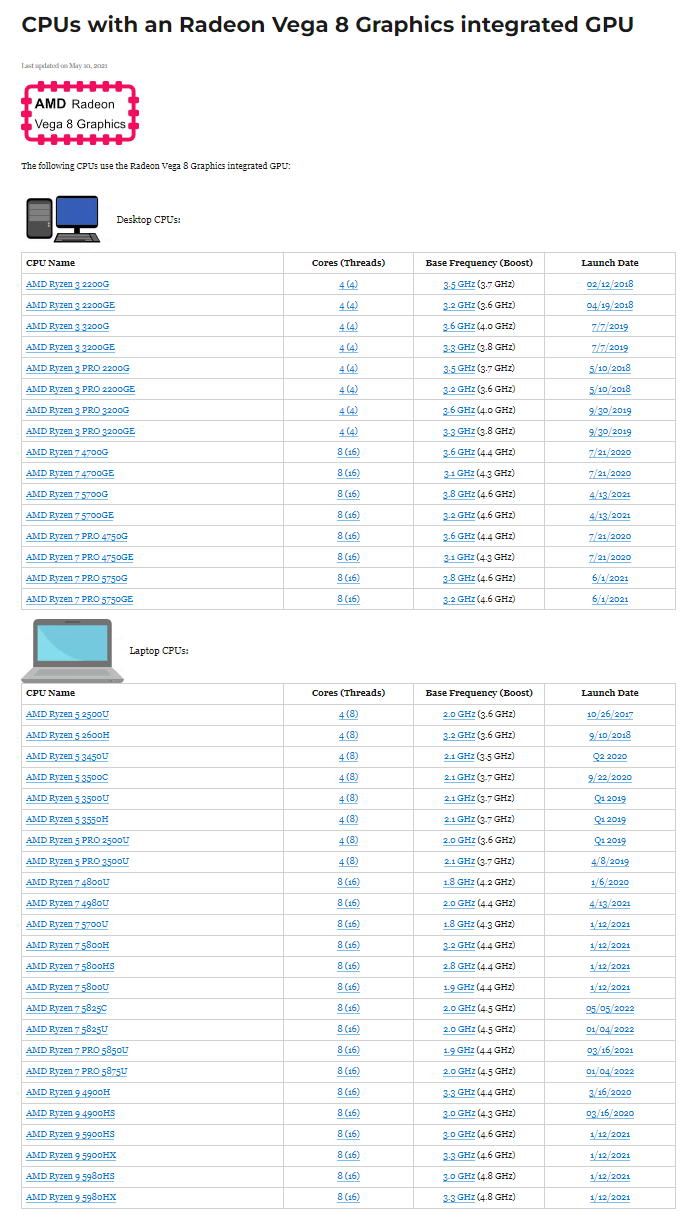Open the AMD Ryzen 7 4980U link
The height and width of the screenshot is (1219, 688).
(x=67, y=904)
